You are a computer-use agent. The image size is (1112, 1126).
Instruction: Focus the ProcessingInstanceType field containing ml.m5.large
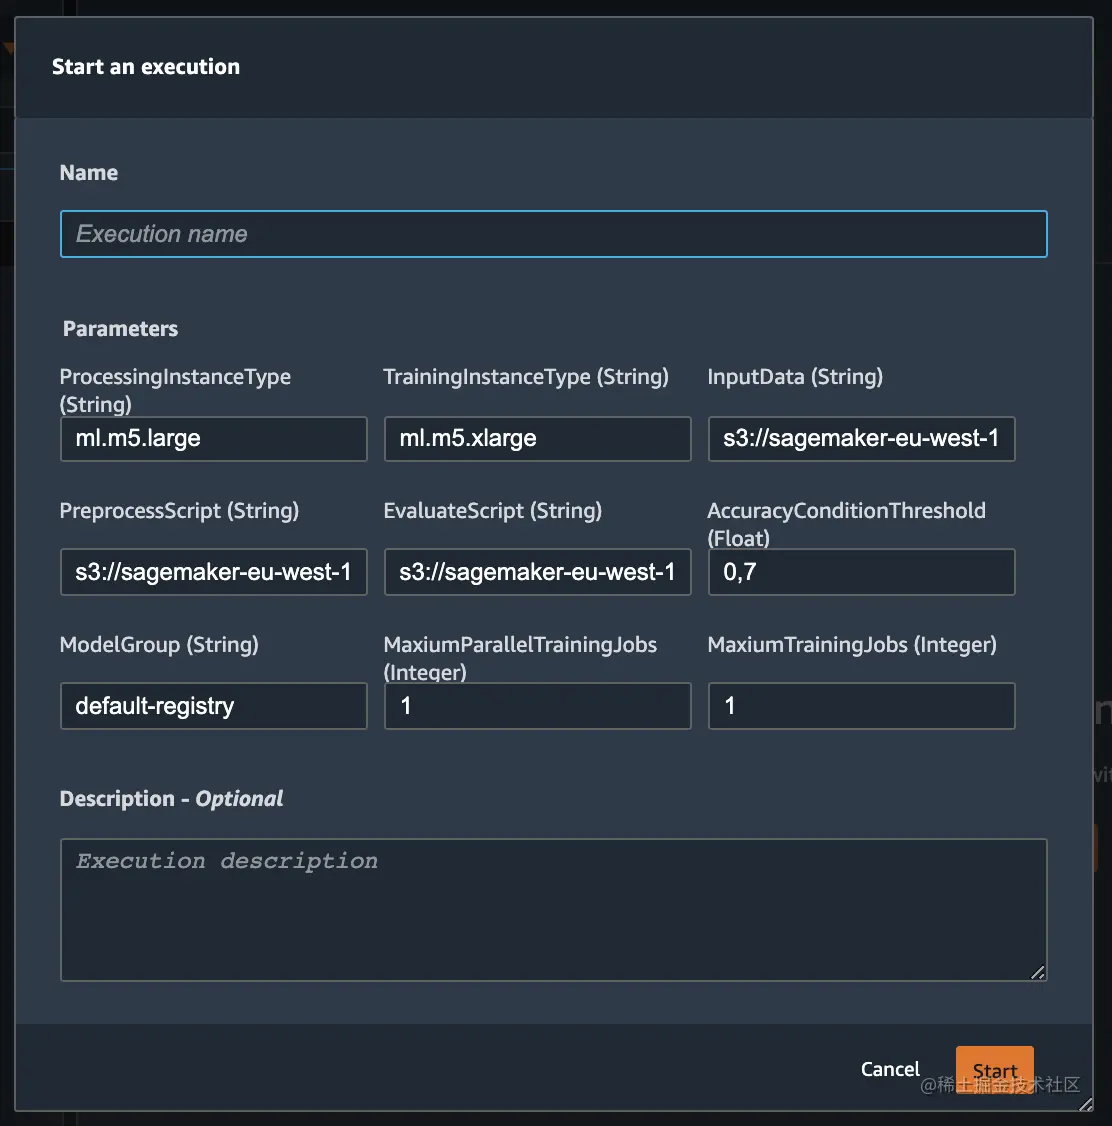[x=213, y=439]
